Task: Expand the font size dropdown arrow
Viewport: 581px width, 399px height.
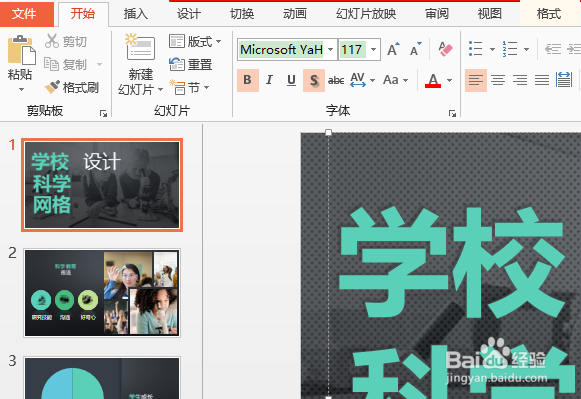Action: point(374,49)
